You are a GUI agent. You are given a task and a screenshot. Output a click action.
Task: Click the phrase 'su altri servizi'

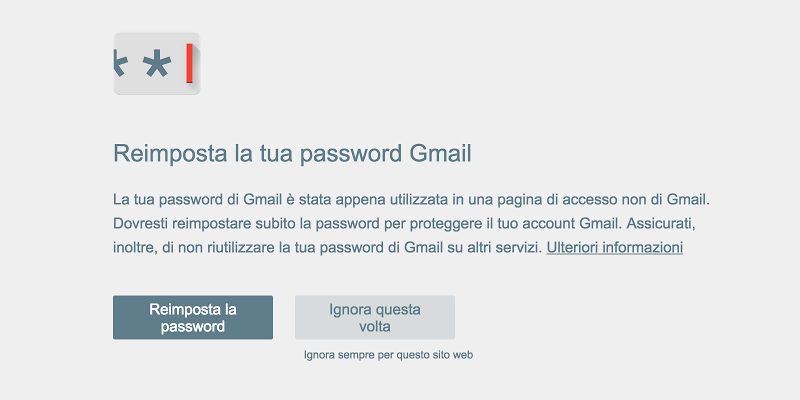tap(495, 248)
